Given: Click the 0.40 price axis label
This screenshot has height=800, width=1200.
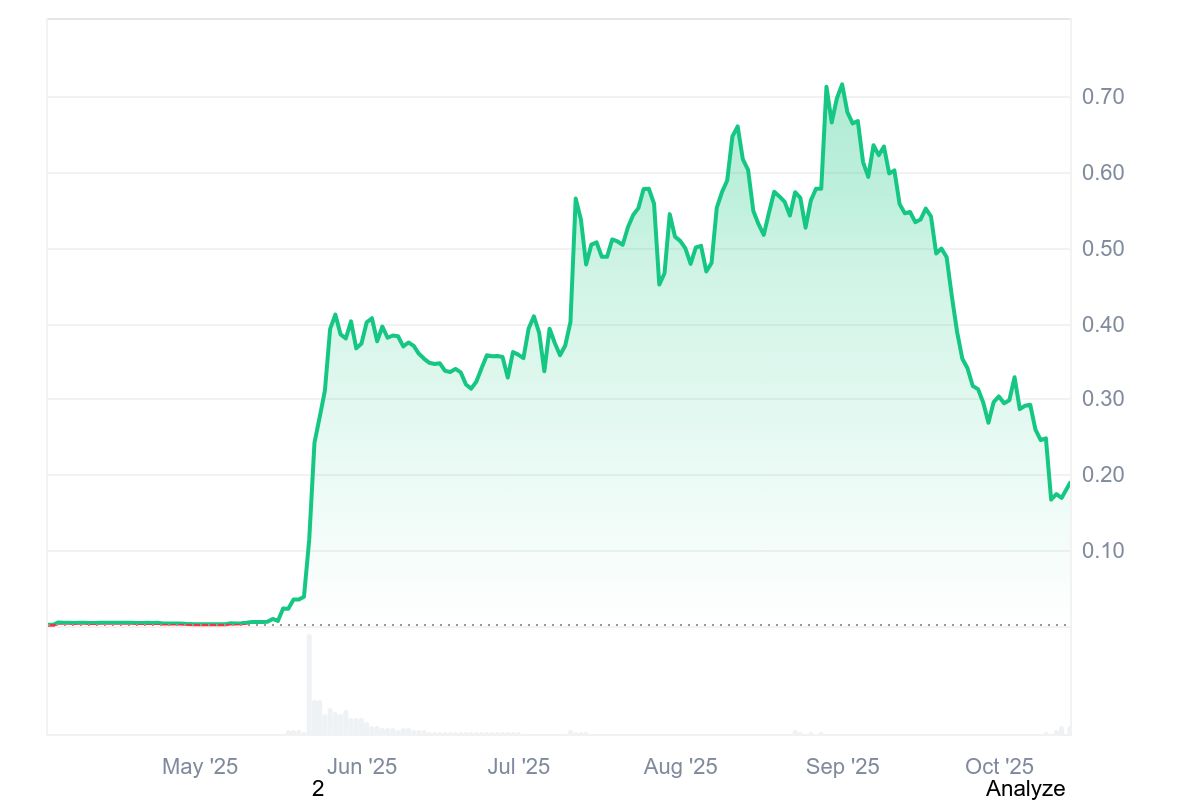Looking at the screenshot, I should tap(1103, 325).
